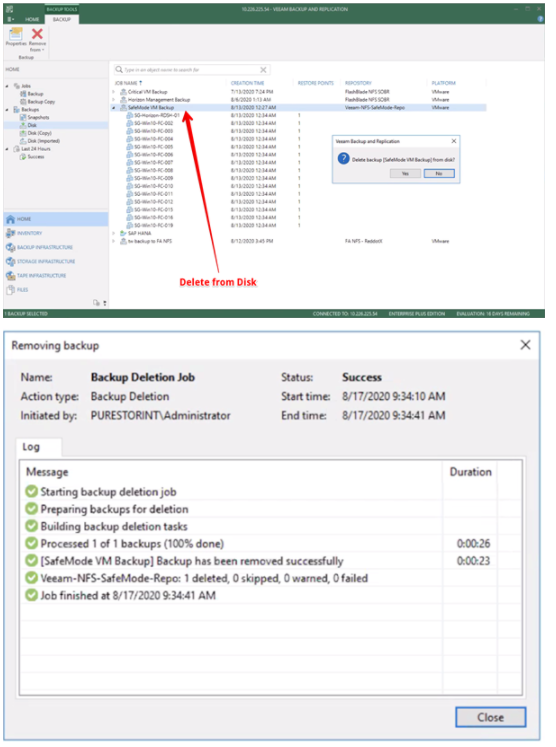Select the SG-Win10-FC-012 row
Image resolution: width=556 pixels, height=747 pixels.
coord(299,202)
